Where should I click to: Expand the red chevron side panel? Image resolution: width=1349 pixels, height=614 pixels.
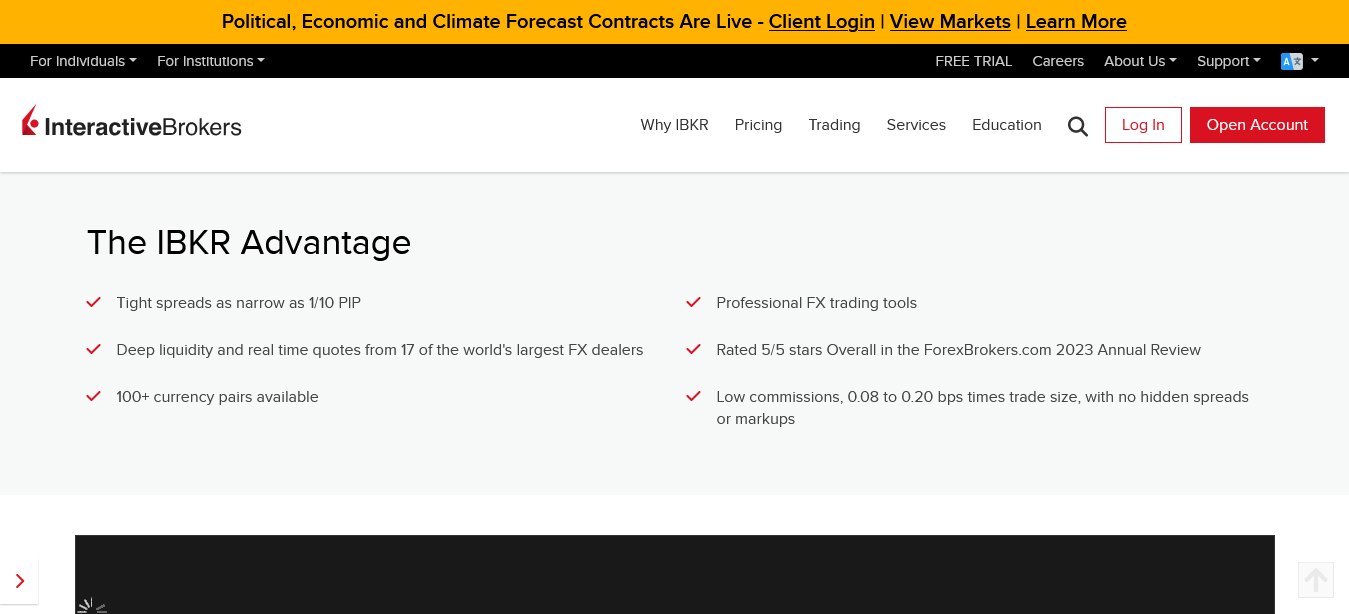click(19, 581)
